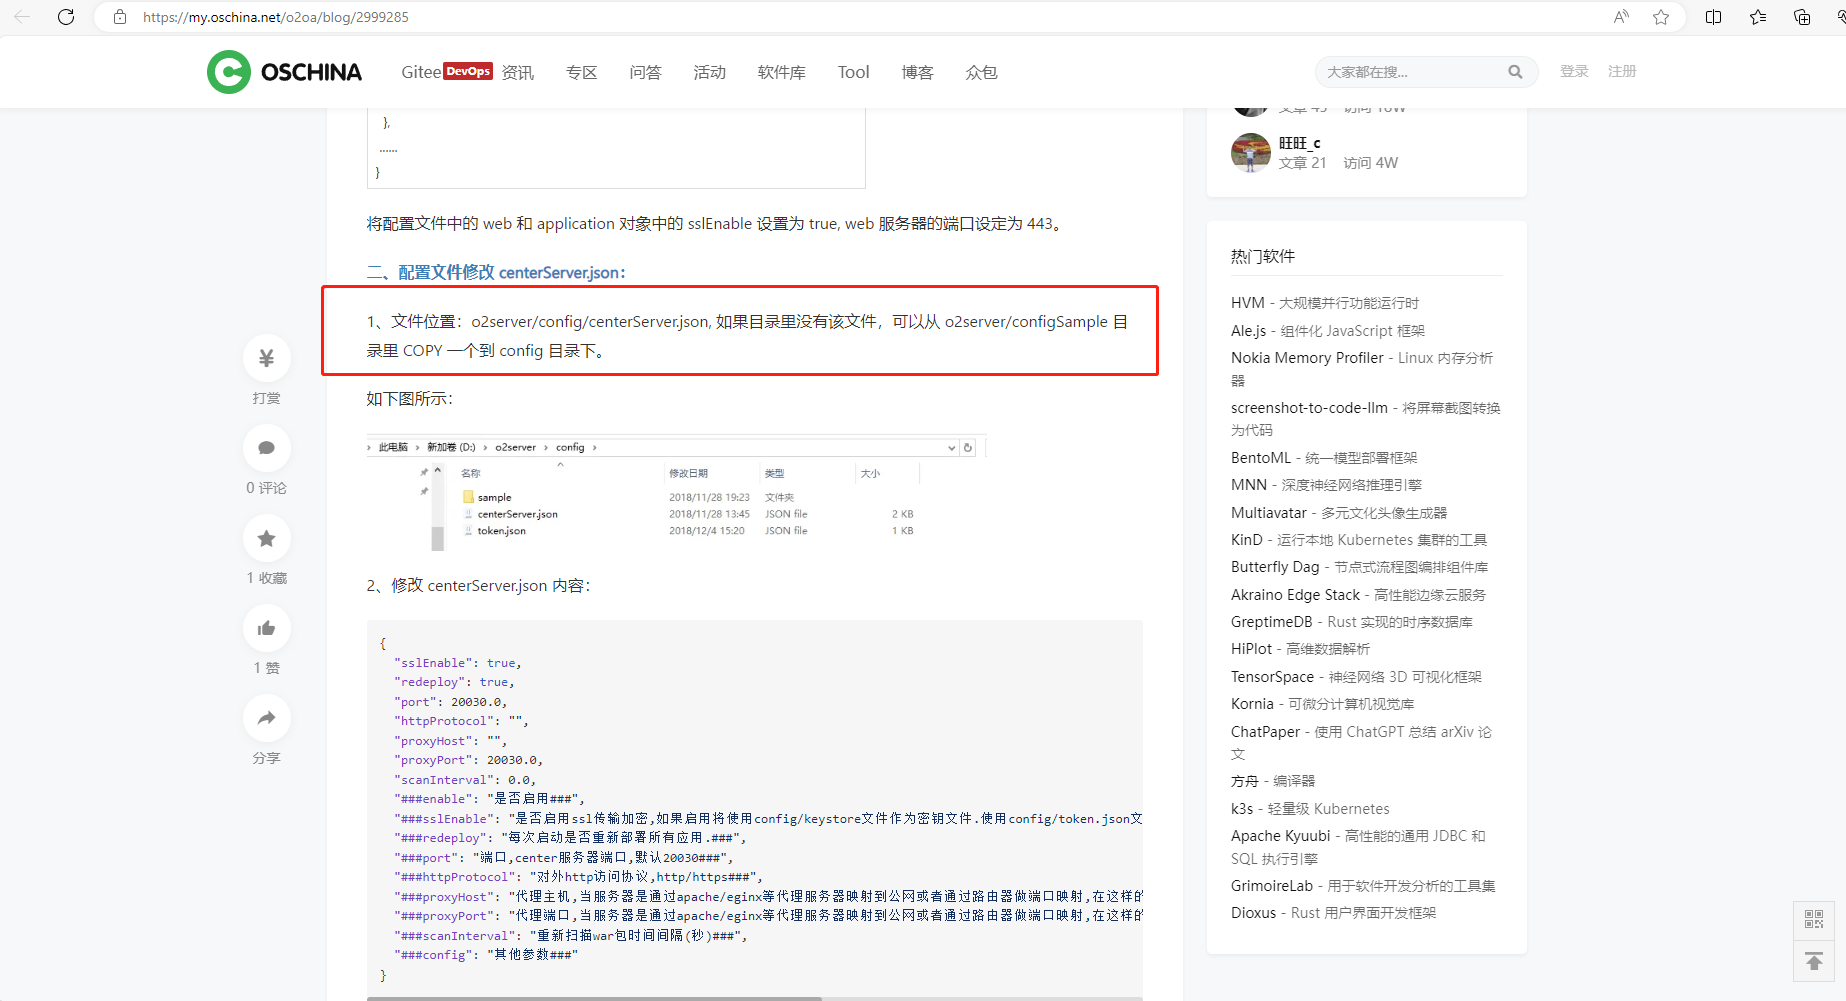The height and width of the screenshot is (1001, 1846).
Task: Click the 登录 login link
Action: (x=1574, y=71)
